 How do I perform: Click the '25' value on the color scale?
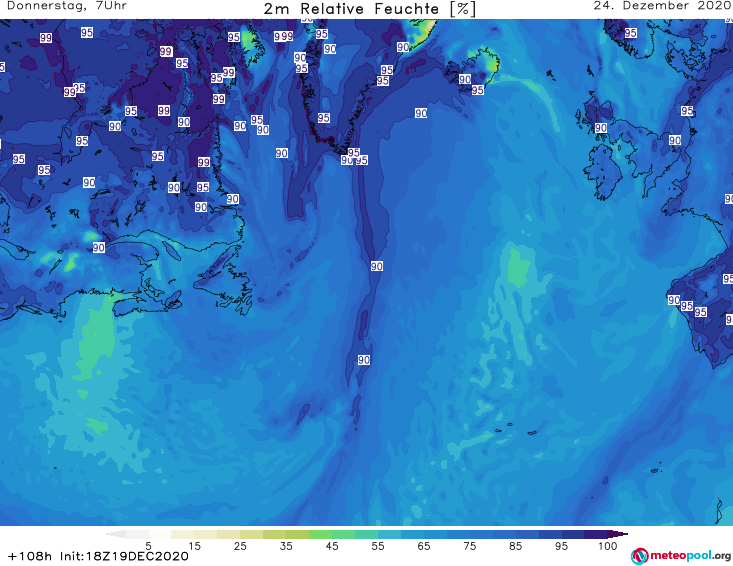click(x=240, y=546)
